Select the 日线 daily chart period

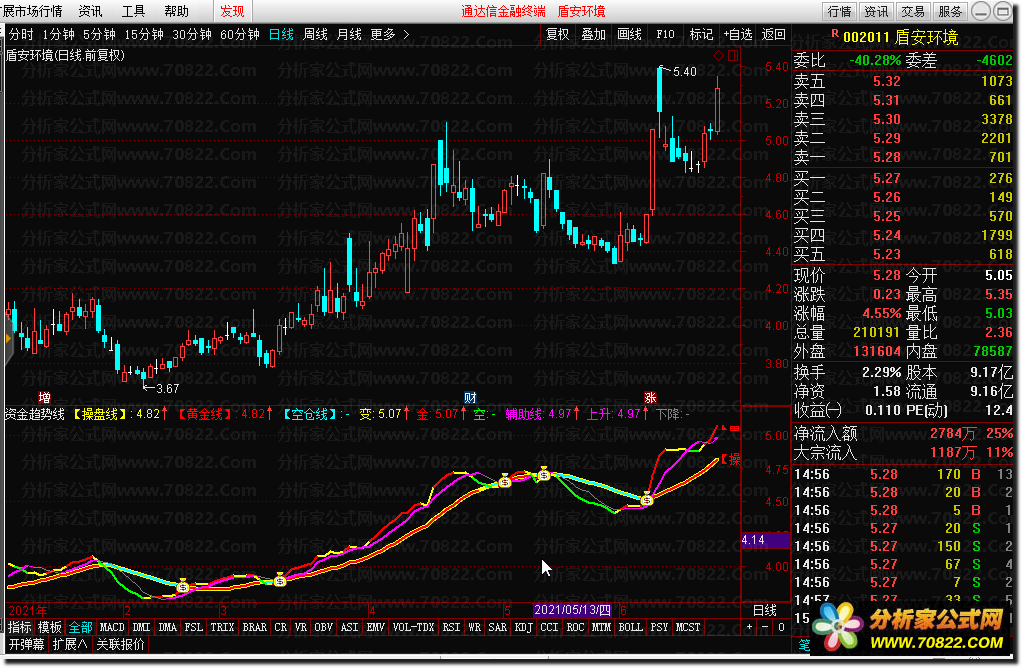(x=281, y=35)
